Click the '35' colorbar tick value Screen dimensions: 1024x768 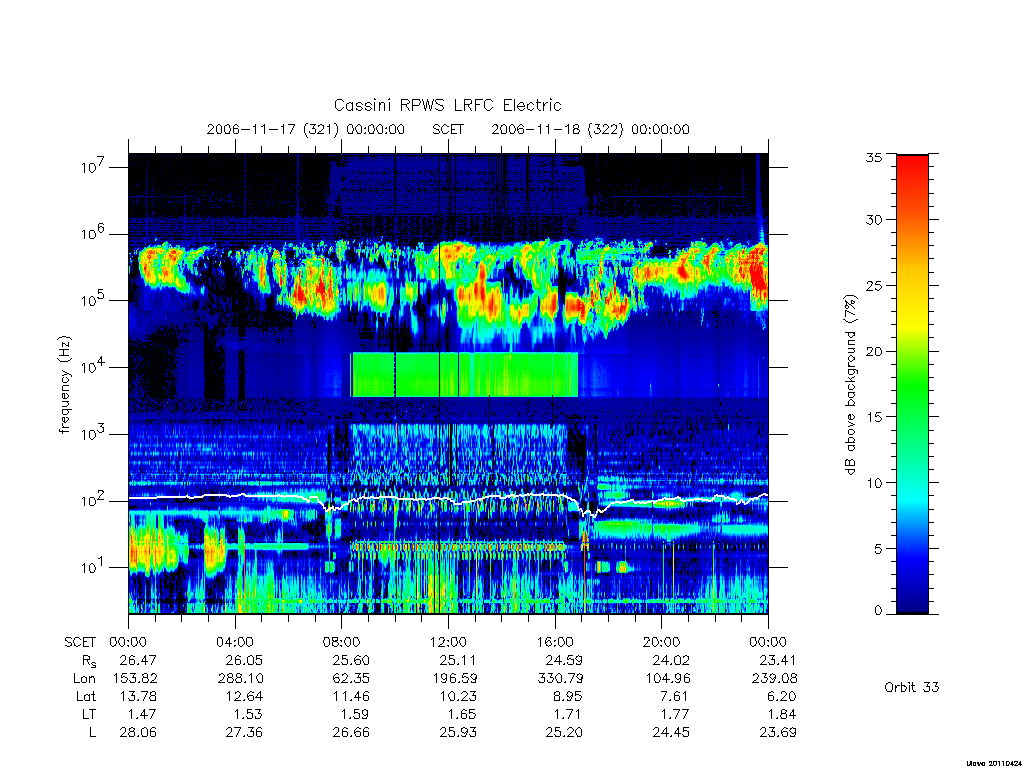coord(873,157)
